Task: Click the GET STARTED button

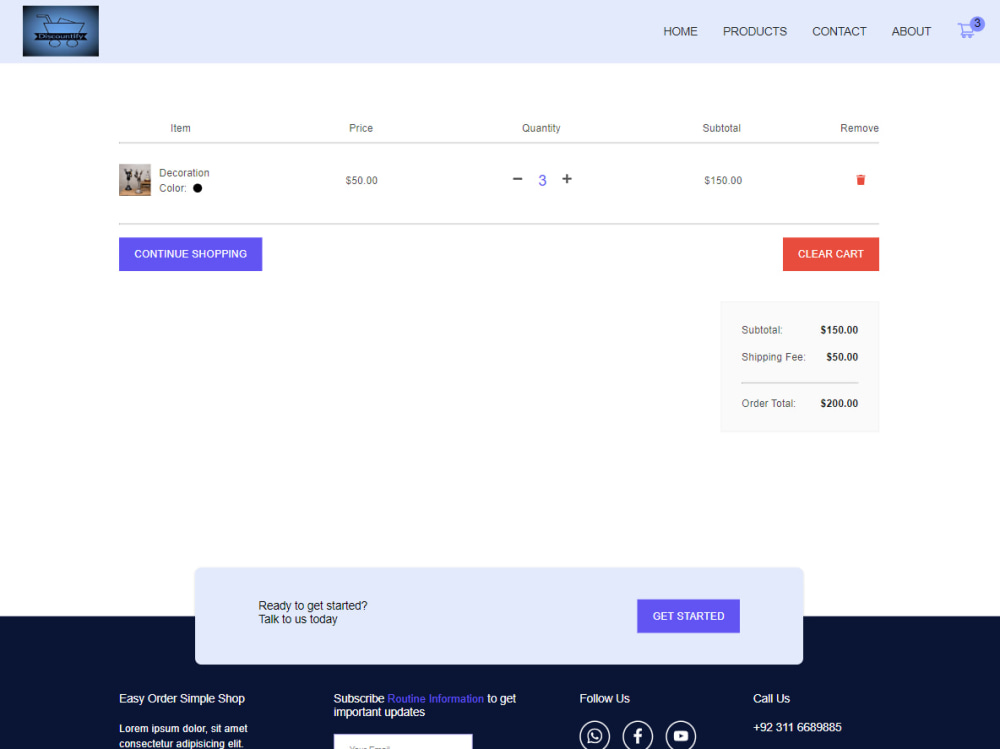Action: pos(688,616)
